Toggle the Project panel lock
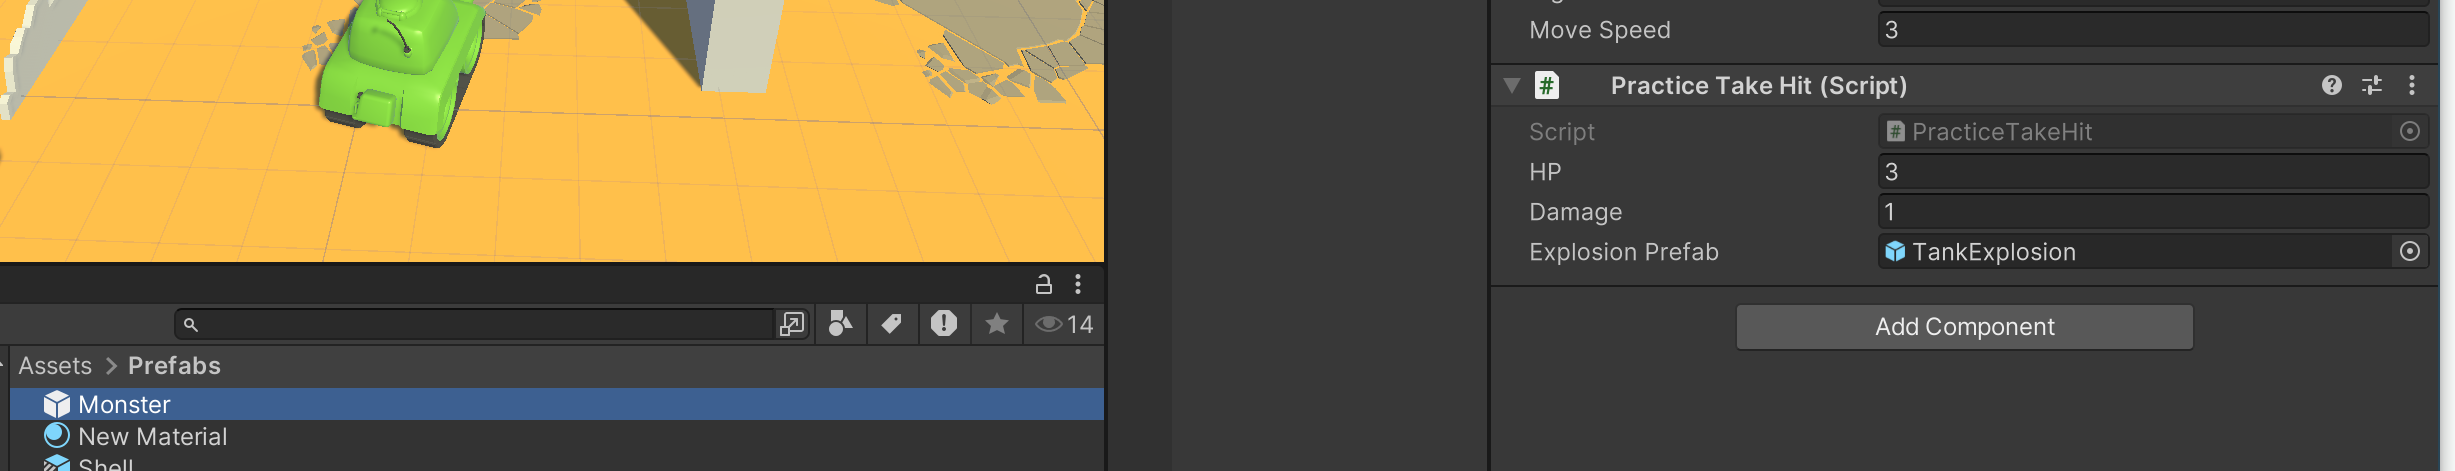 [1043, 284]
